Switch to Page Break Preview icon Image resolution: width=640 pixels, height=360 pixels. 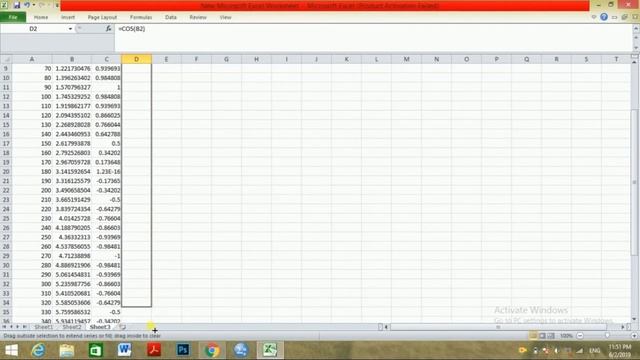click(551, 336)
